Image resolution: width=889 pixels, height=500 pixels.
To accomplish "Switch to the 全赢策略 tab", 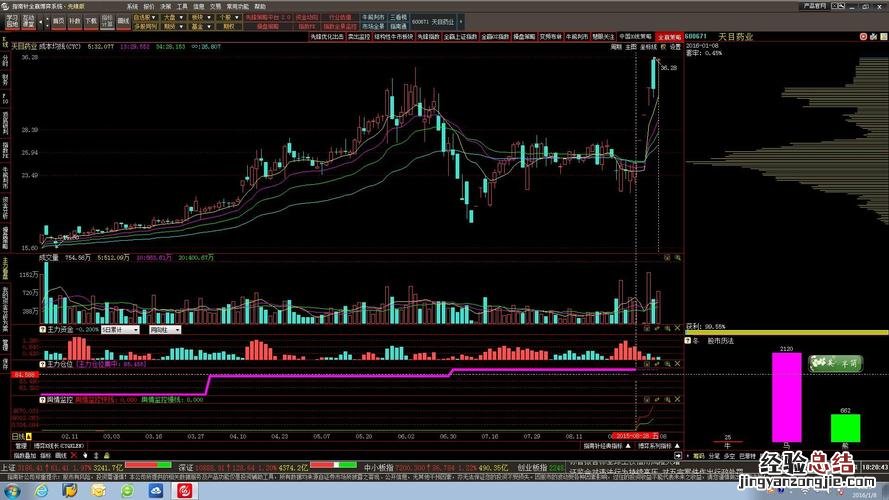I will [x=669, y=37].
